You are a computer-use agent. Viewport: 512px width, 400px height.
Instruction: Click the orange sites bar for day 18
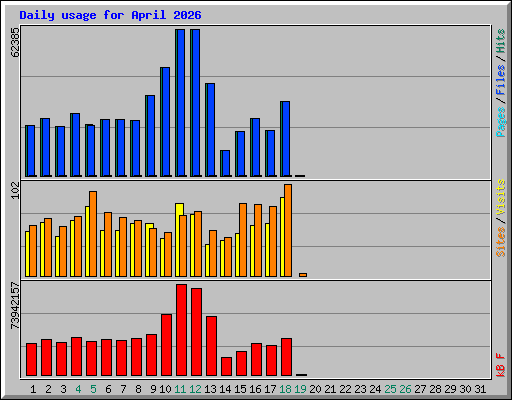(288, 230)
